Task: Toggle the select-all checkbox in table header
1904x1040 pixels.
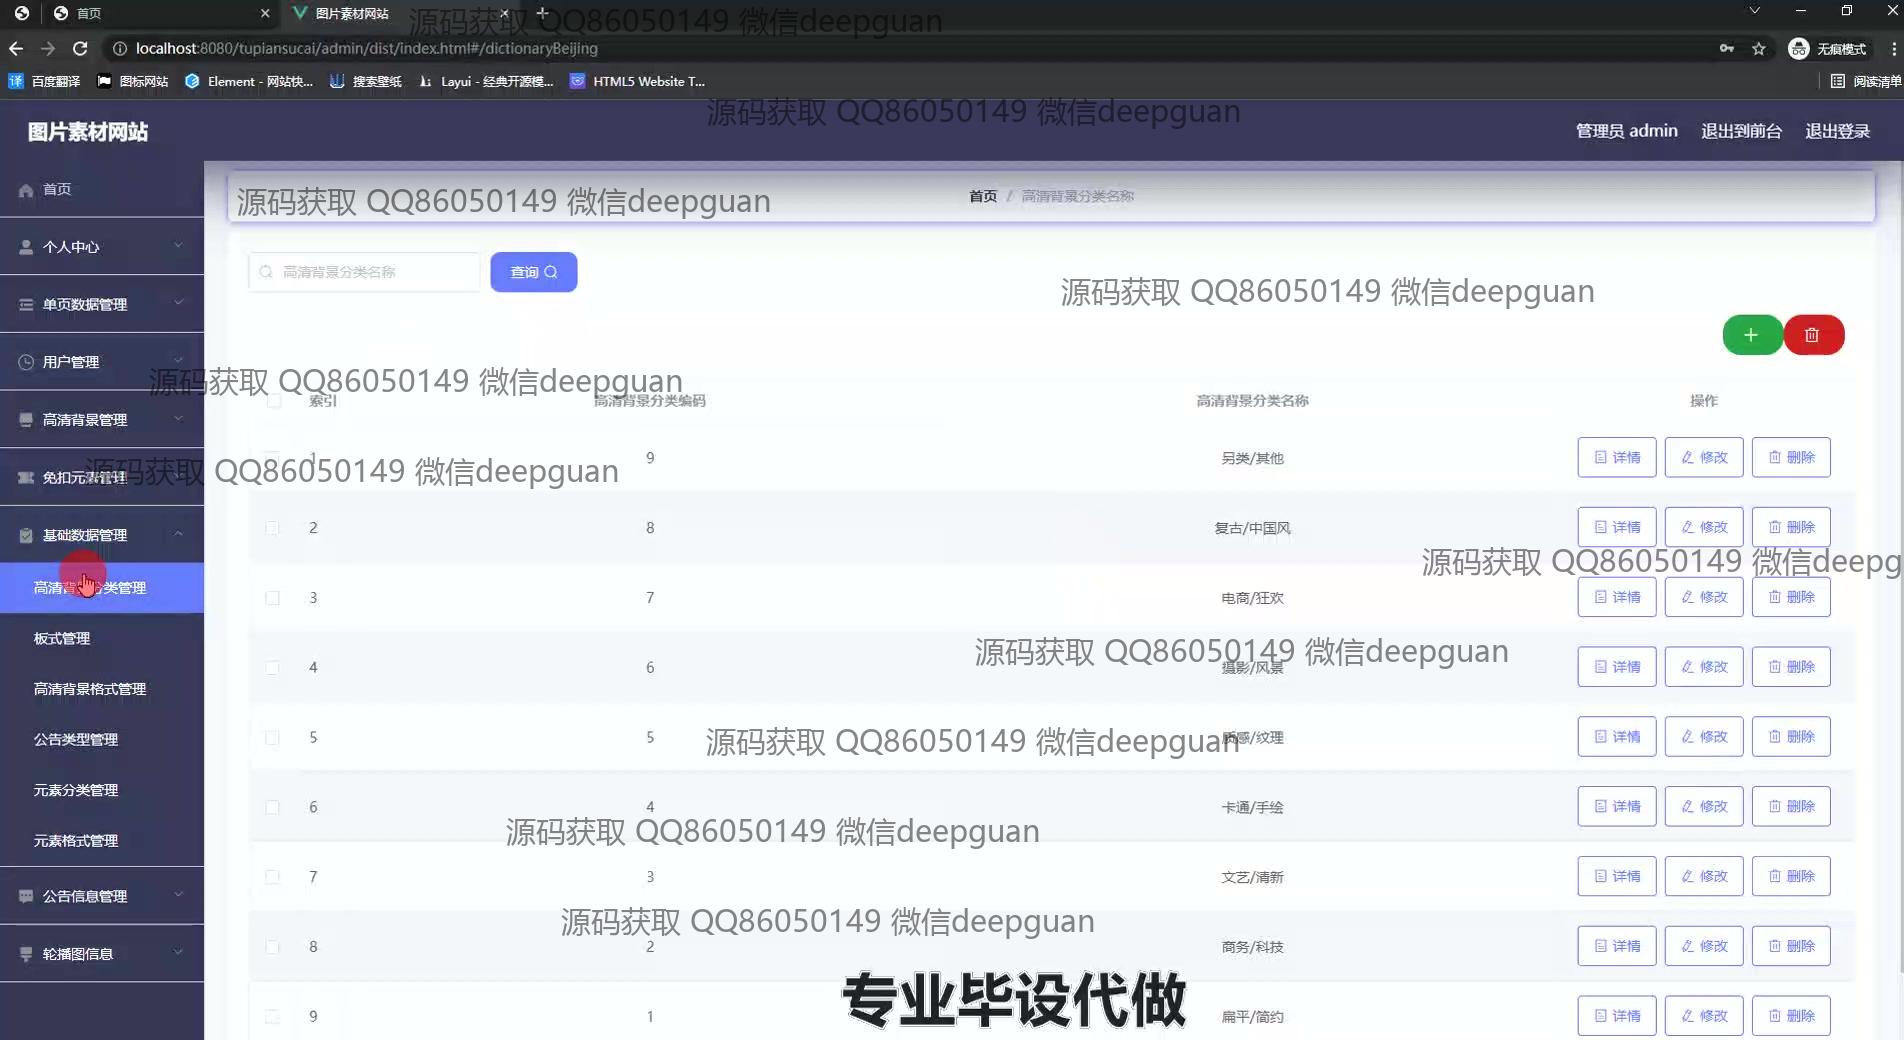Action: coord(273,400)
